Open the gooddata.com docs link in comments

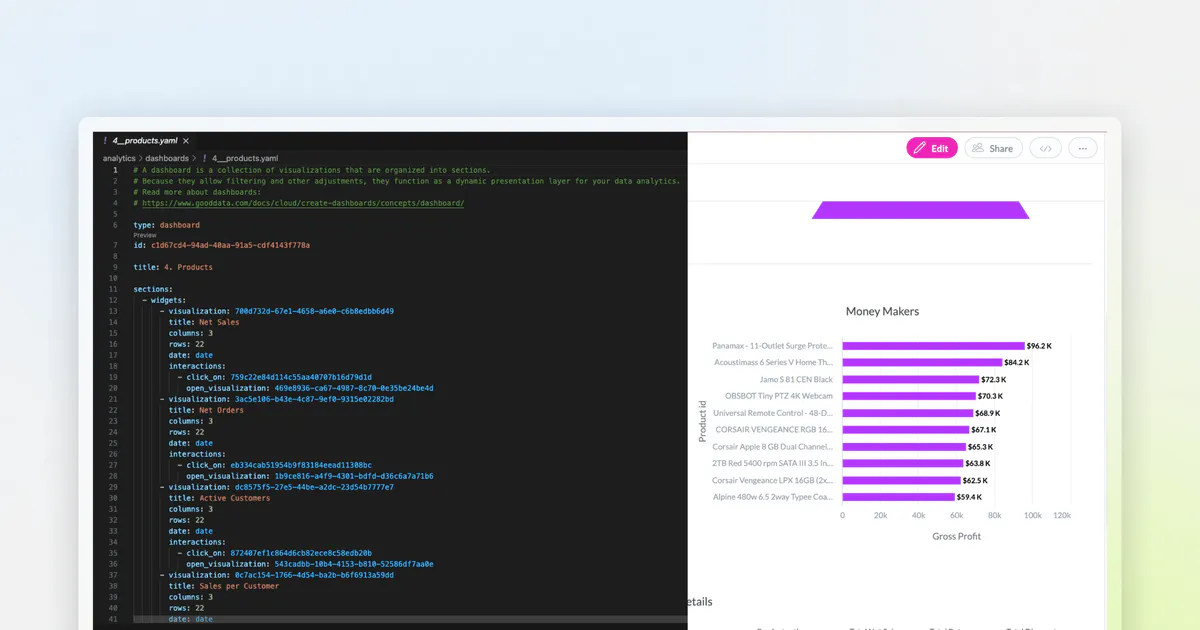tap(303, 203)
